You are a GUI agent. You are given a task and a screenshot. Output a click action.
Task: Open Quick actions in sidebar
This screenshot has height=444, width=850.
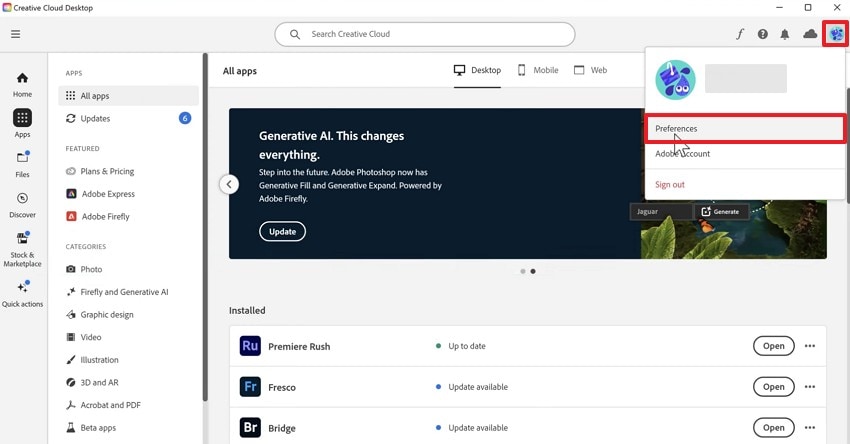tap(22, 294)
